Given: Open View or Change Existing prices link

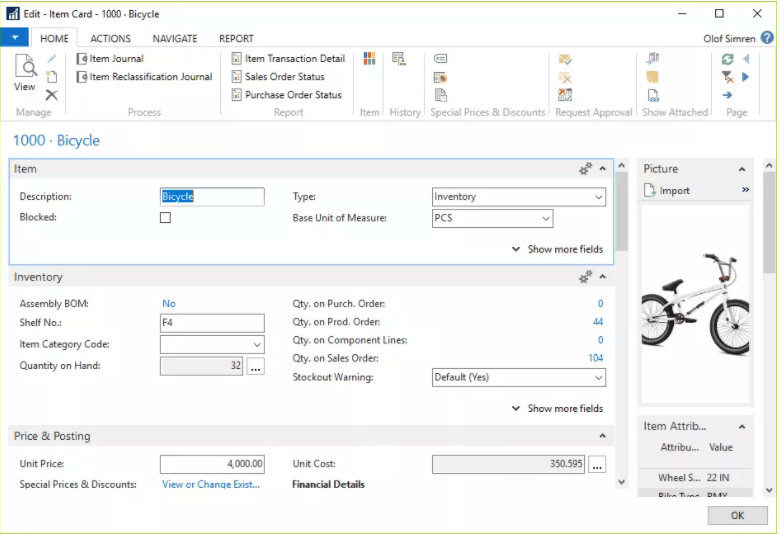Looking at the screenshot, I should (211, 484).
